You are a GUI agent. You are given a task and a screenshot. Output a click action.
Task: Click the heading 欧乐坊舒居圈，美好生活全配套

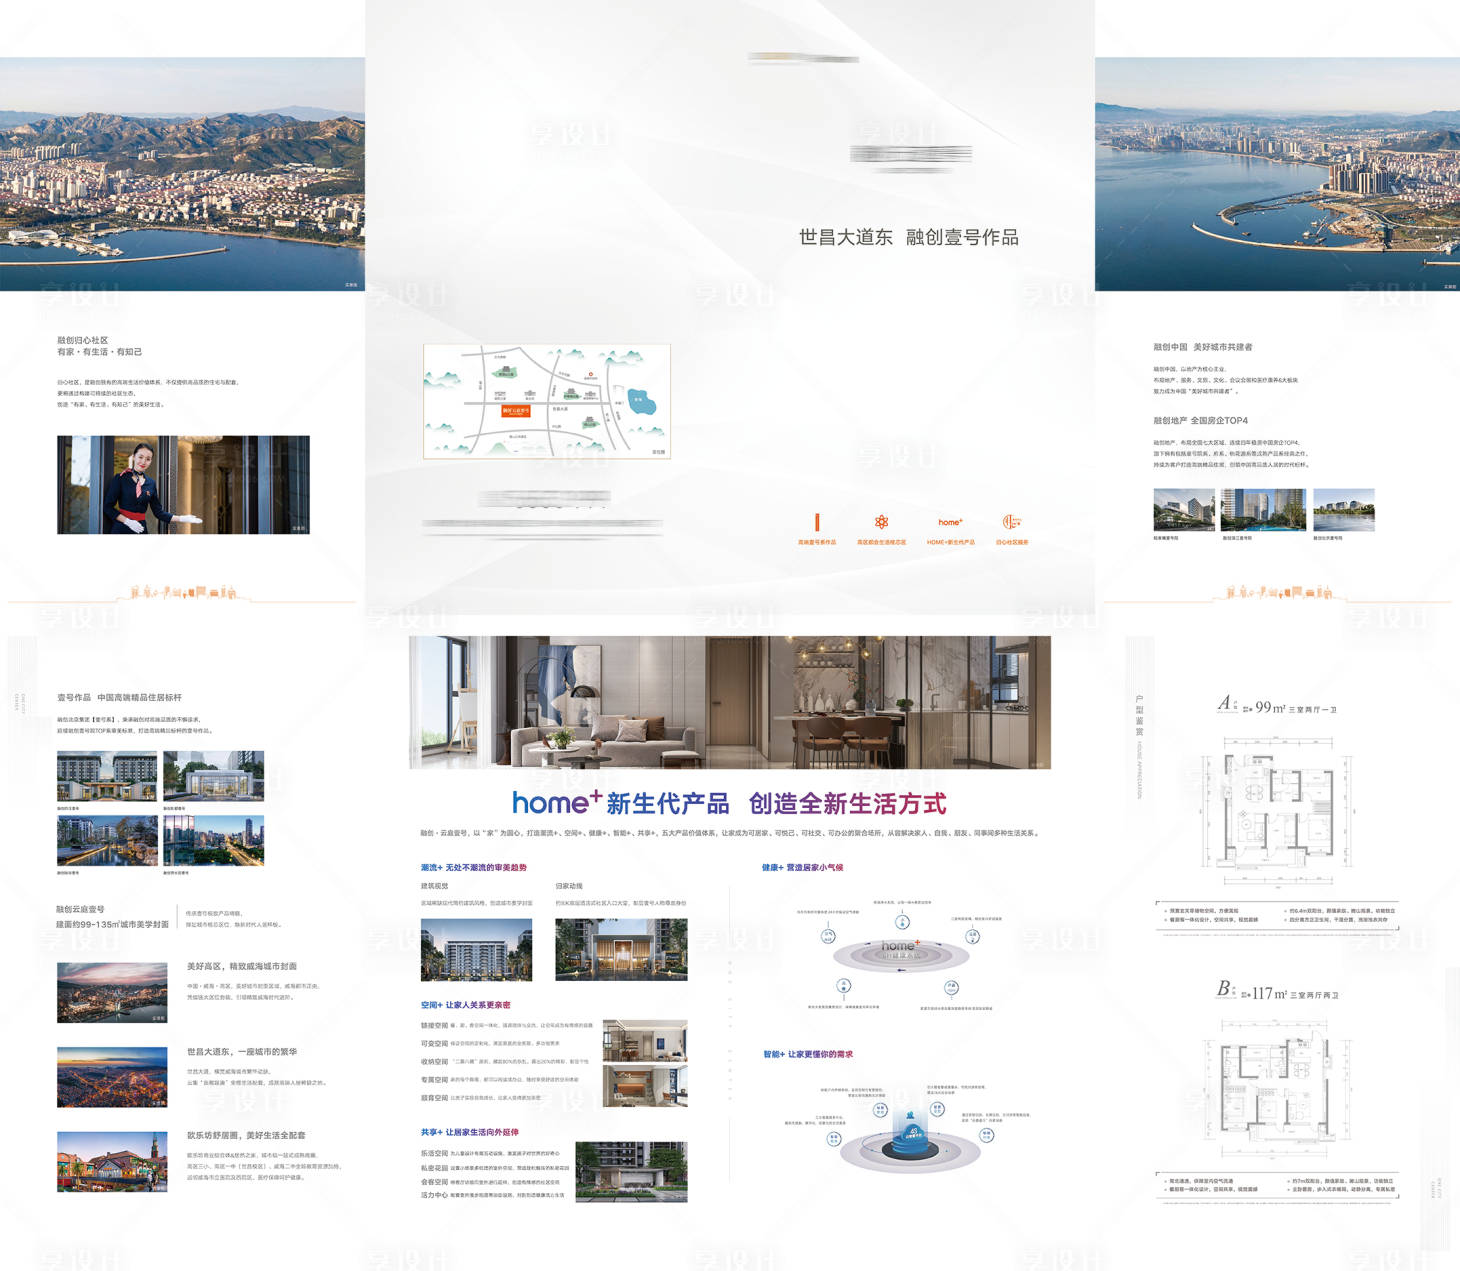pos(246,1135)
